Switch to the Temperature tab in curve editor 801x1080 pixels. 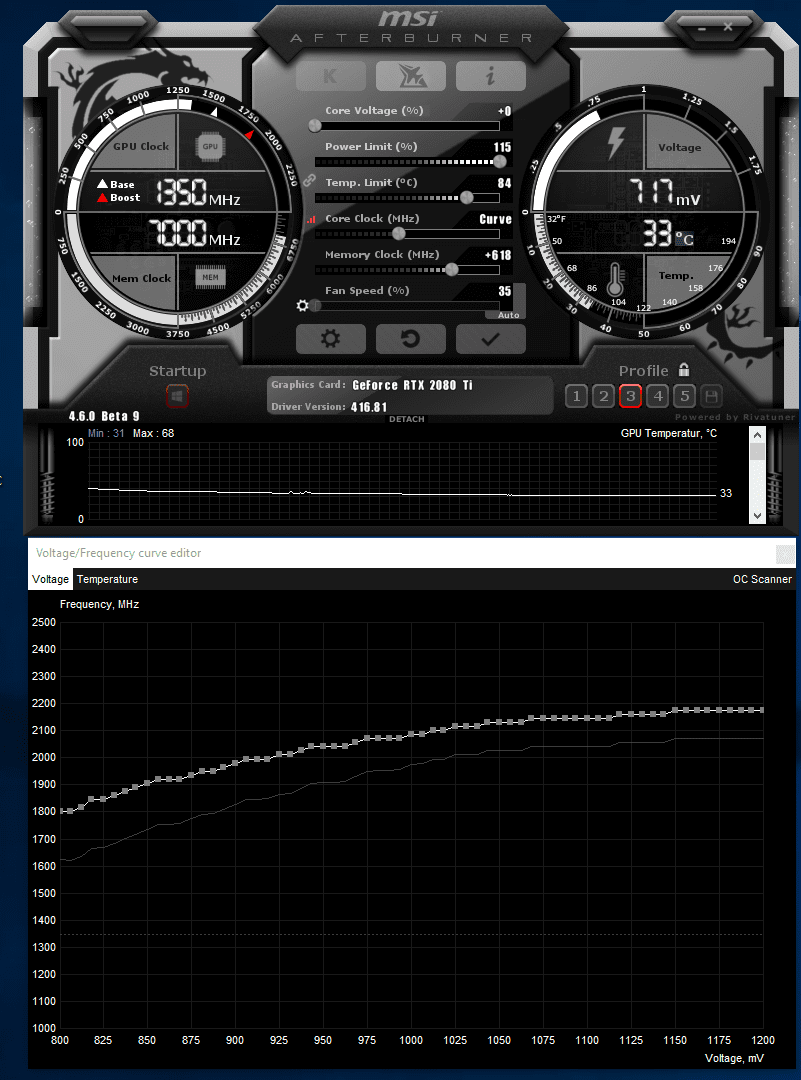click(x=107, y=579)
